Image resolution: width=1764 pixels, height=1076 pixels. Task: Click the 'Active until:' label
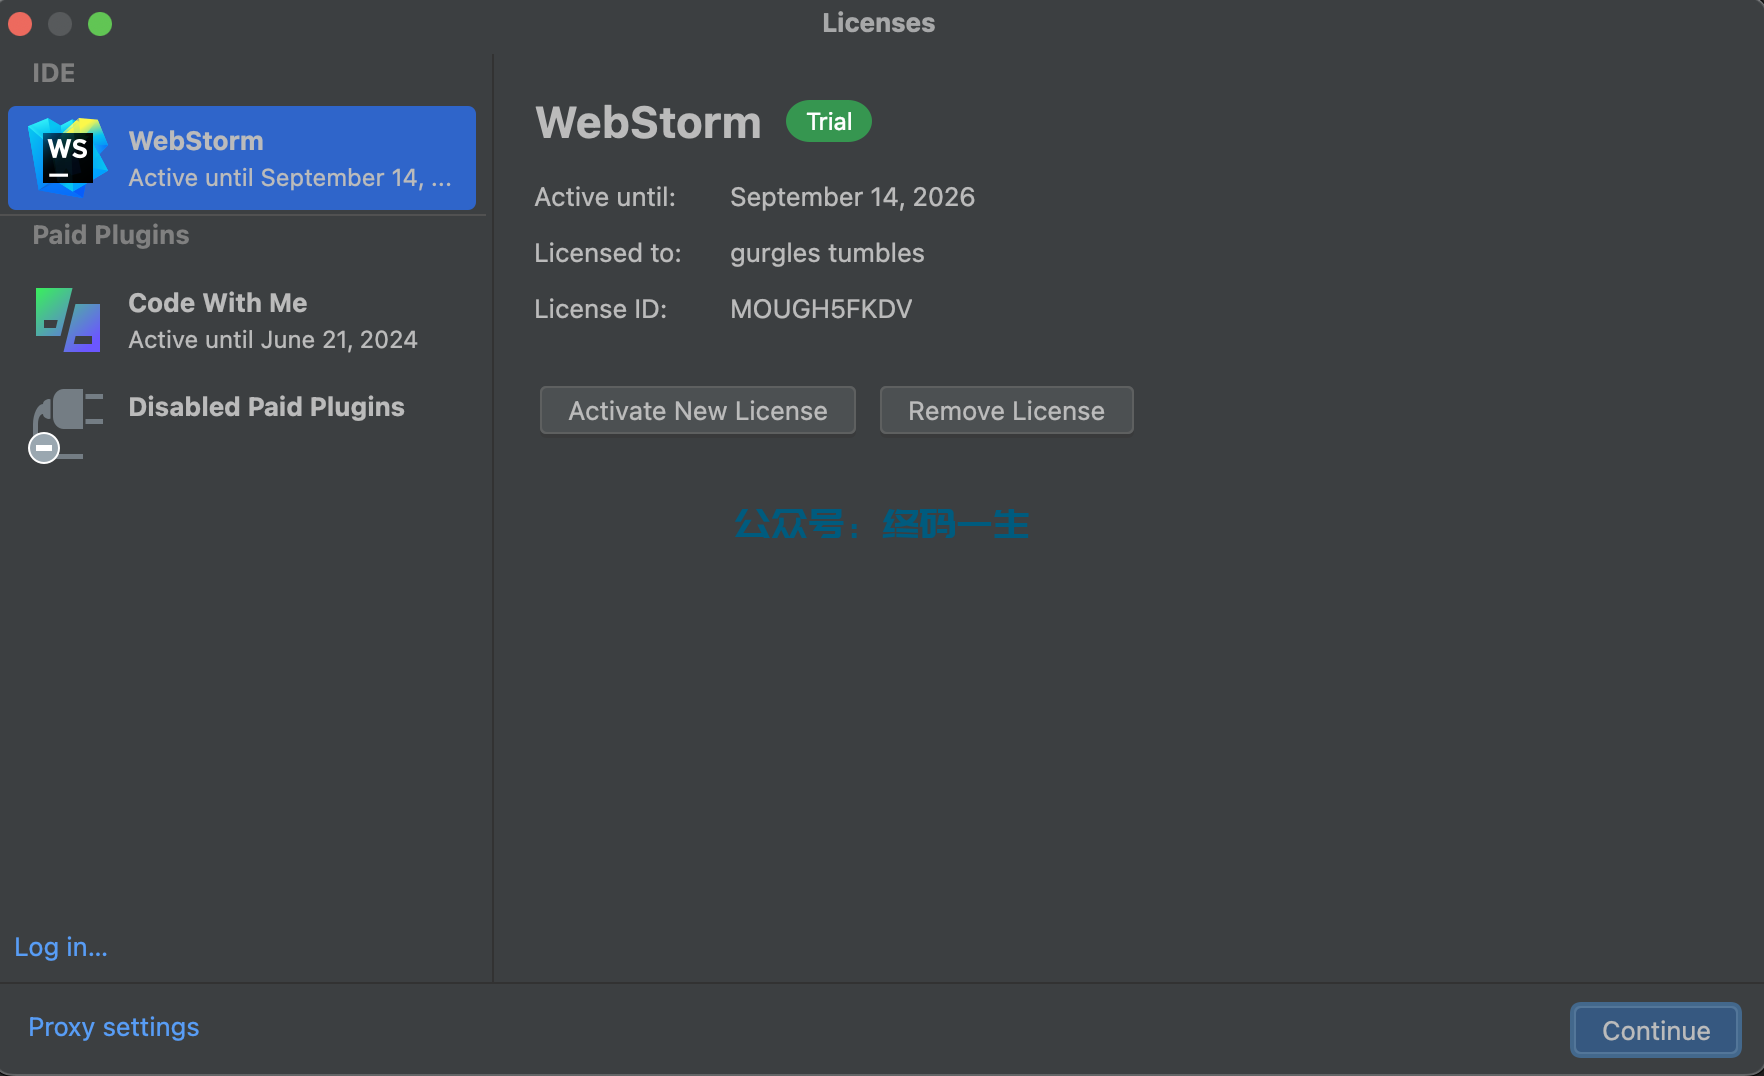605,197
